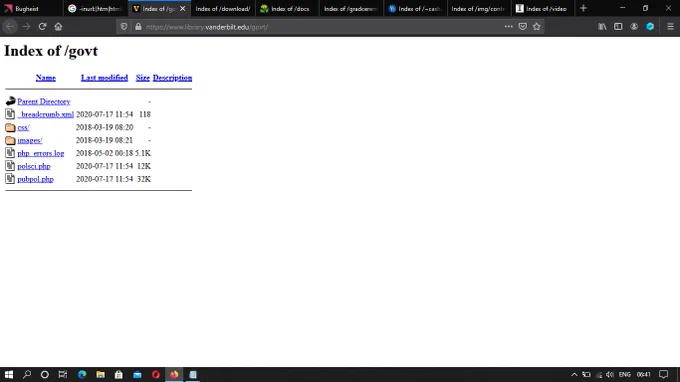
Task: Switch to Index of /video tab
Action: click(x=542, y=9)
